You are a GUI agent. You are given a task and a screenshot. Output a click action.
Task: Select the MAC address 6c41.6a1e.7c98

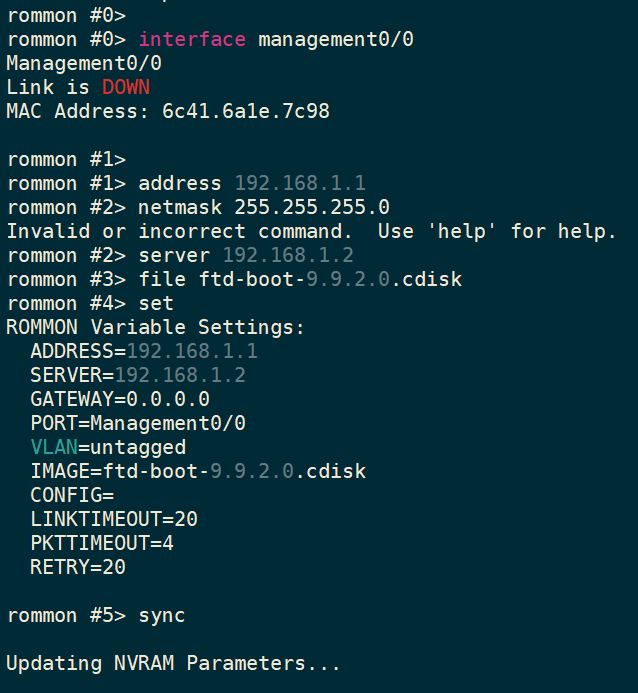[246, 111]
